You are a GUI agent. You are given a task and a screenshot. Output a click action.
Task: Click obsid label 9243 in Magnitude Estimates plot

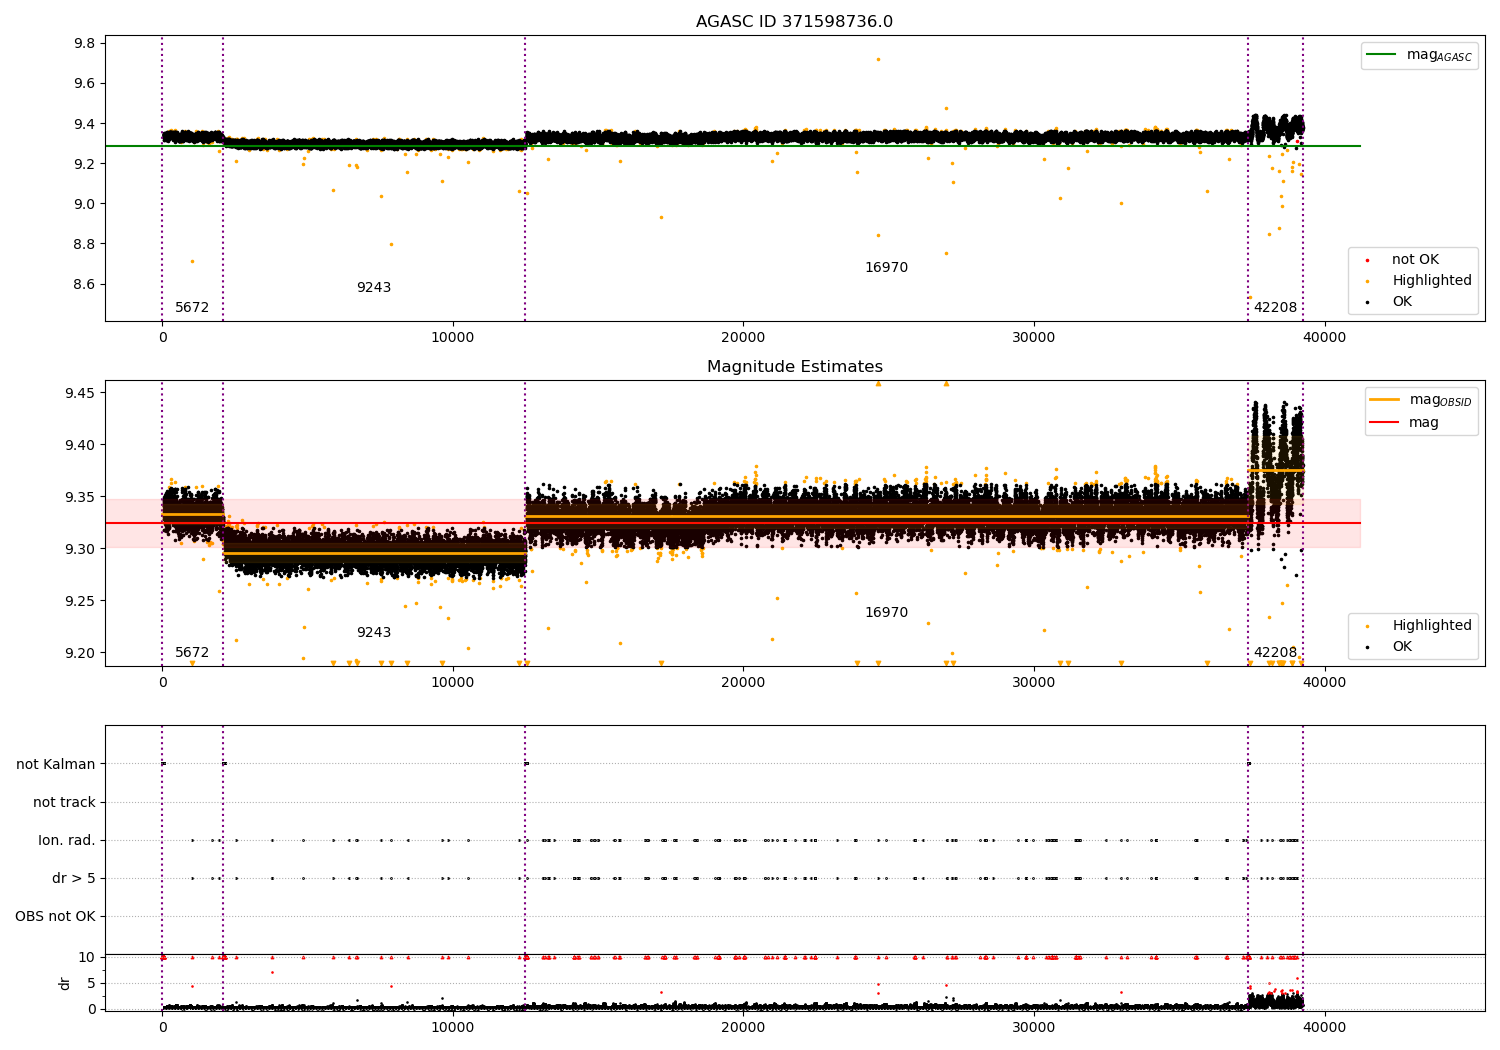coord(374,633)
